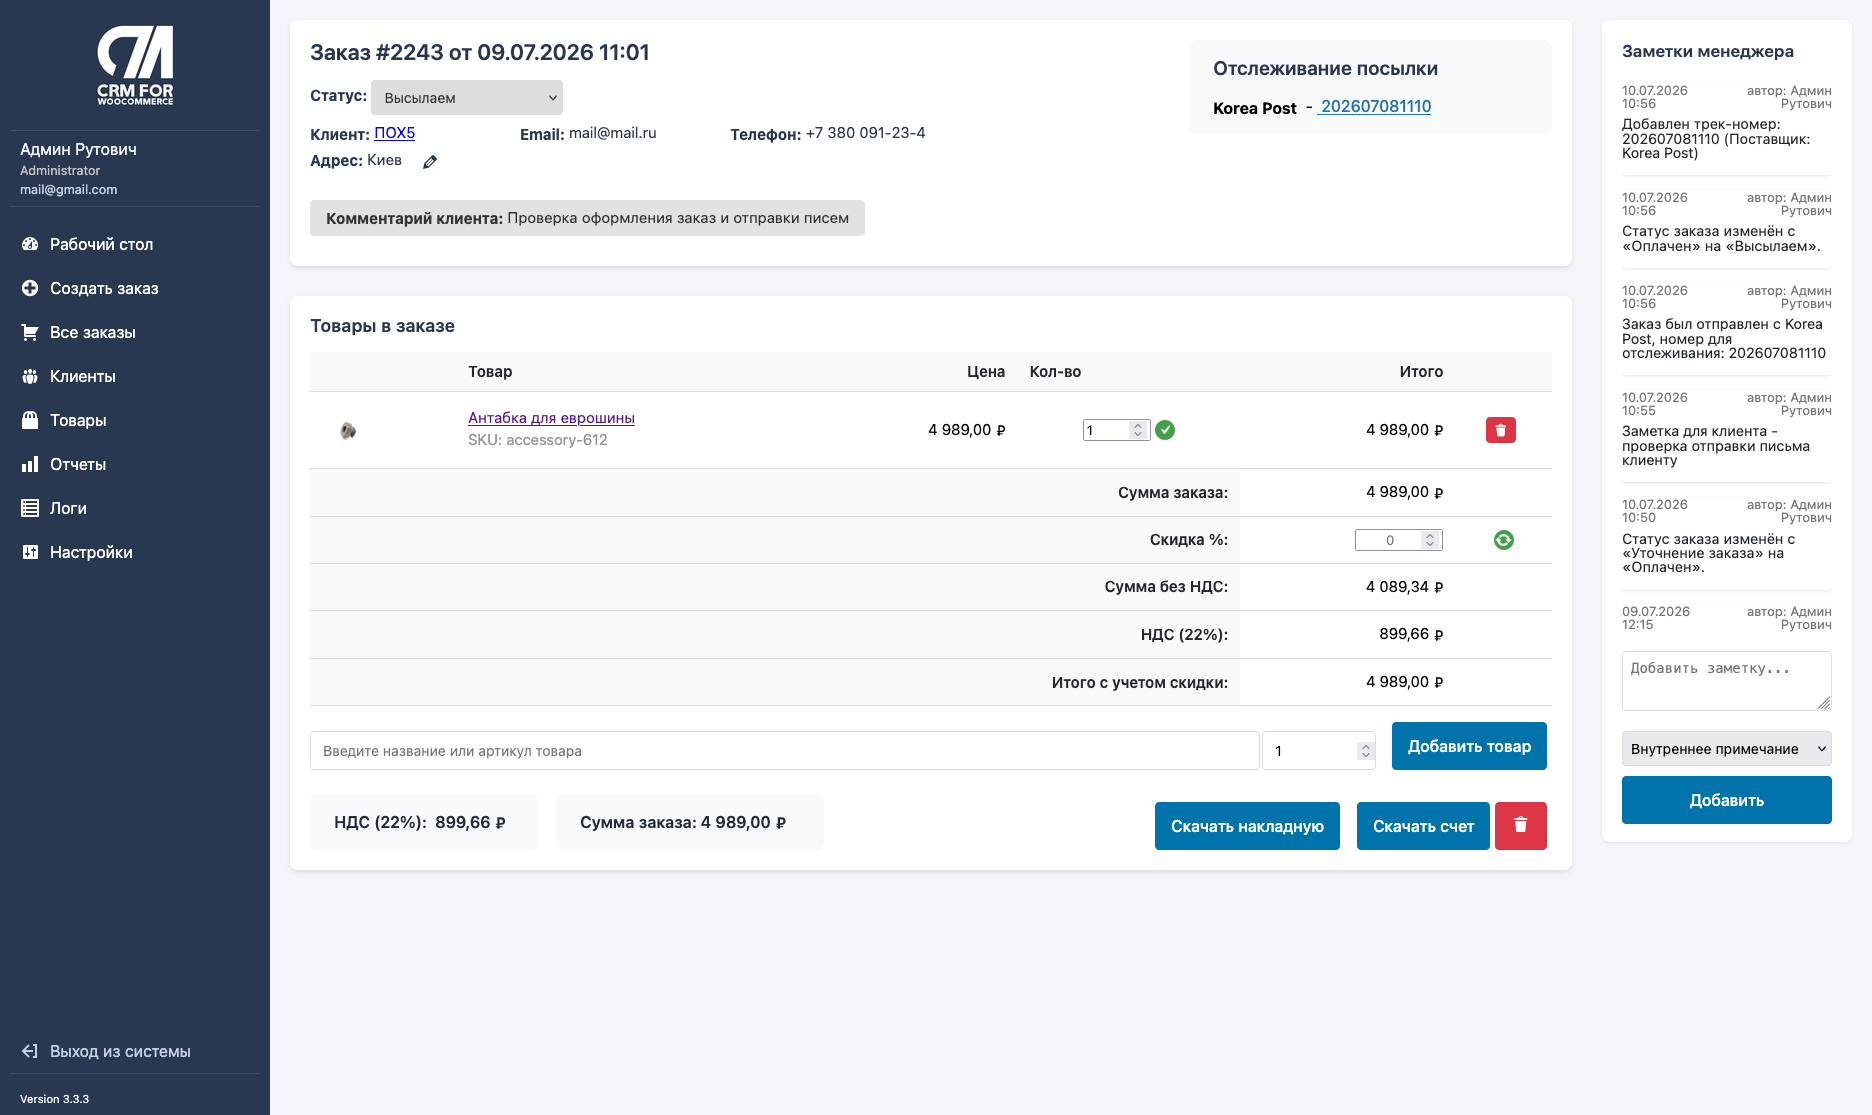Screen dimensions: 1872x1115
Task: Click sidebar email mail@gmail.com
Action: 68,190
